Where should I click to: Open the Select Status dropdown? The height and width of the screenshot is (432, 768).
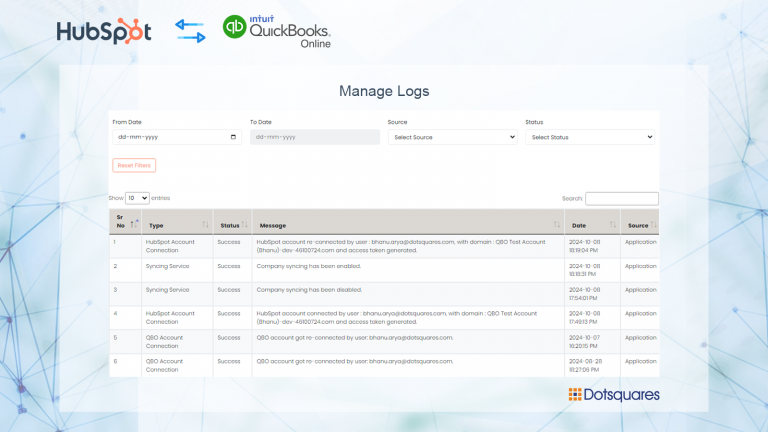590,137
